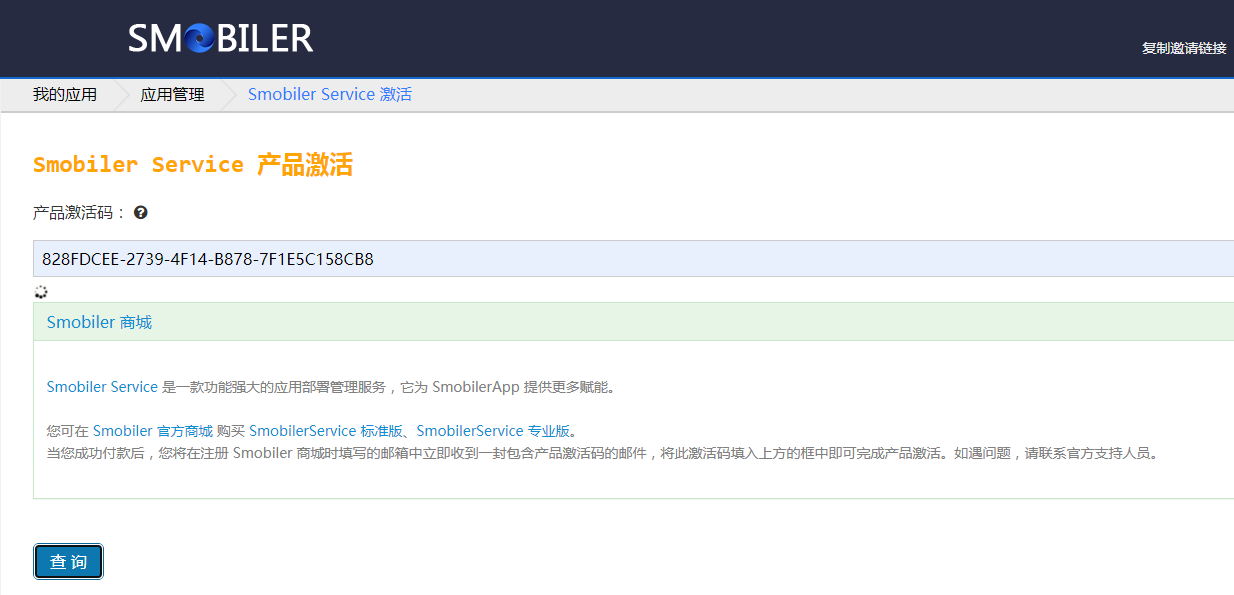Click the 产品激活码 label
The width and height of the screenshot is (1234, 595).
point(80,213)
